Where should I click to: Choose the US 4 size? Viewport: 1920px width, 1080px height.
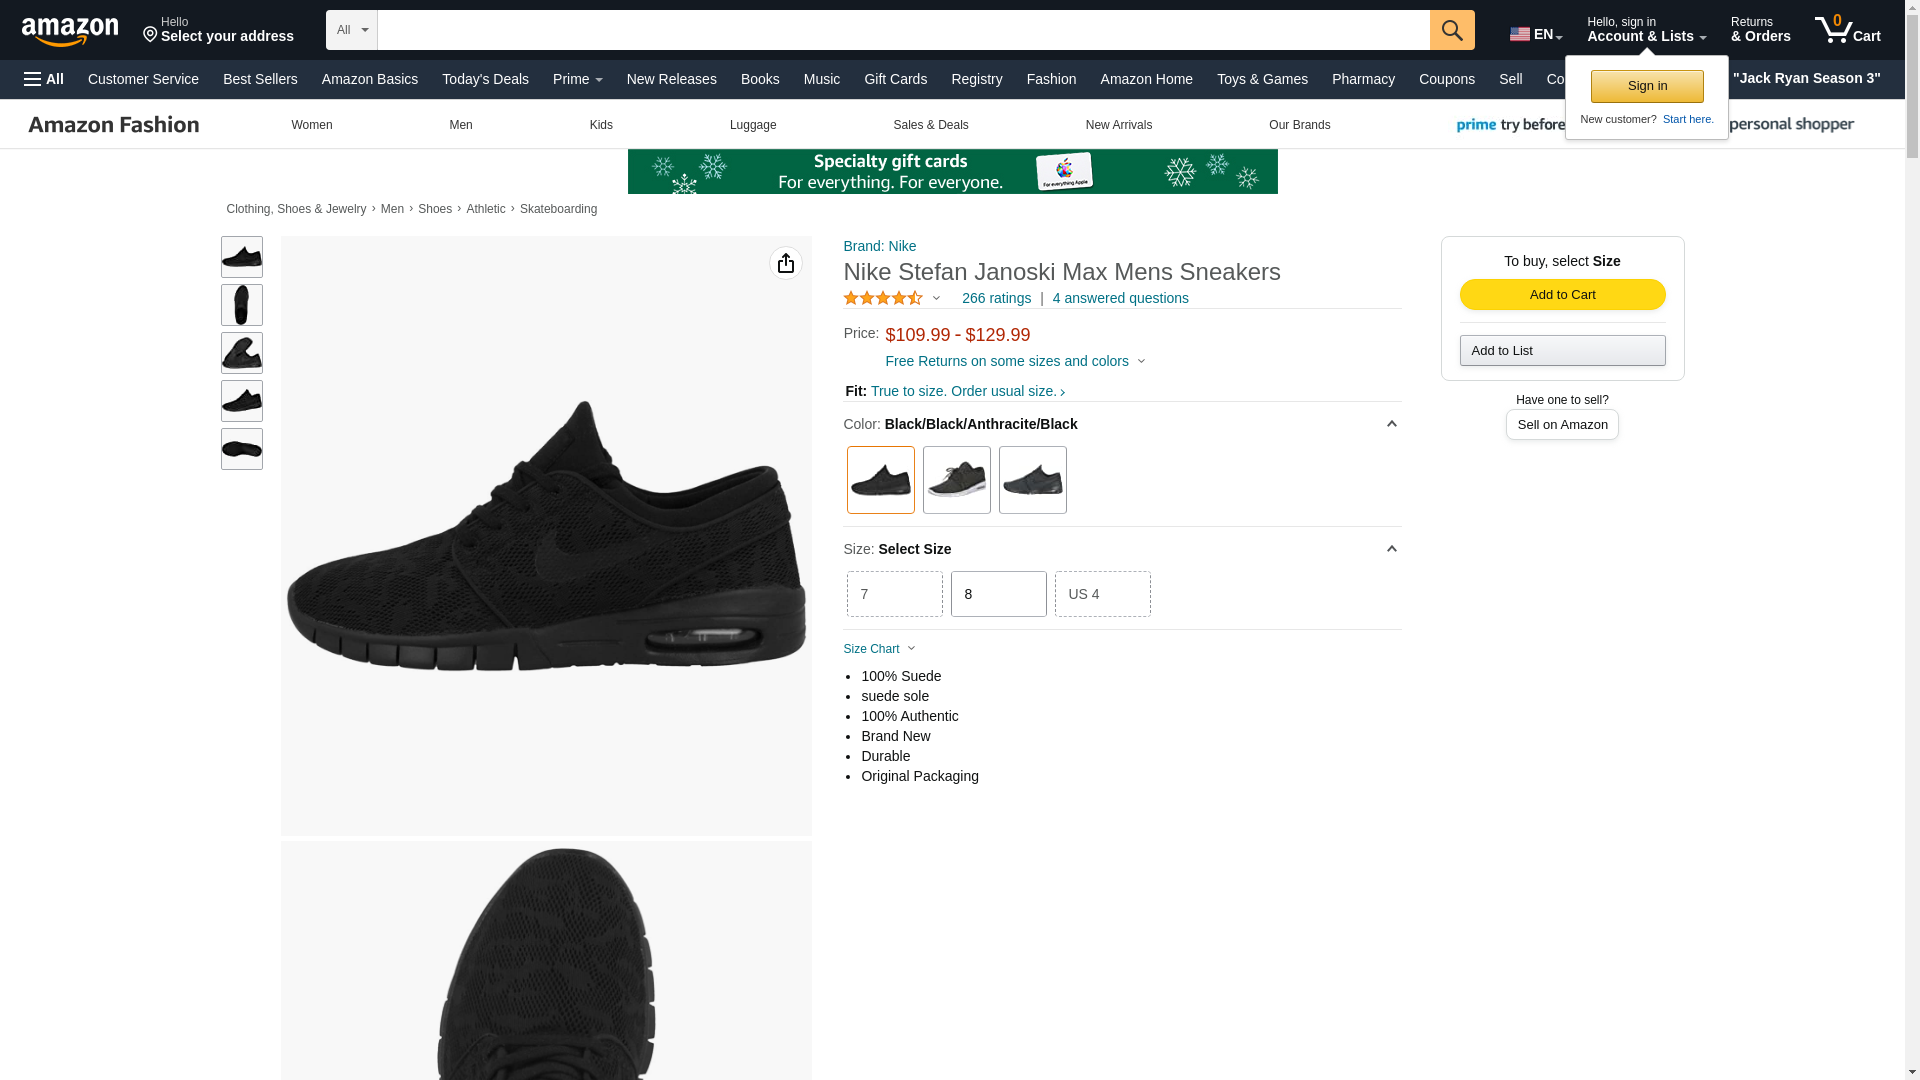click(x=1102, y=594)
